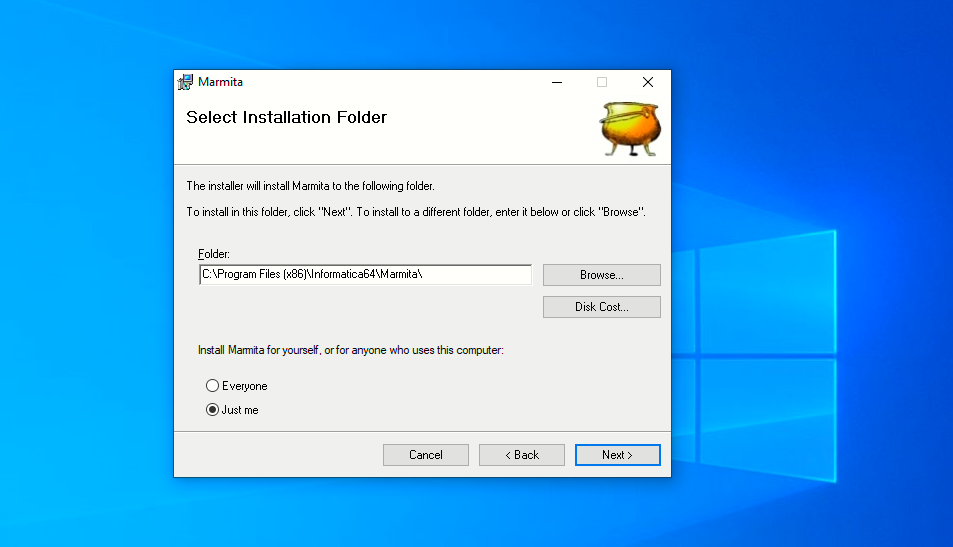Open the Disk Cost... dialog
The image size is (953, 547).
tap(602, 307)
